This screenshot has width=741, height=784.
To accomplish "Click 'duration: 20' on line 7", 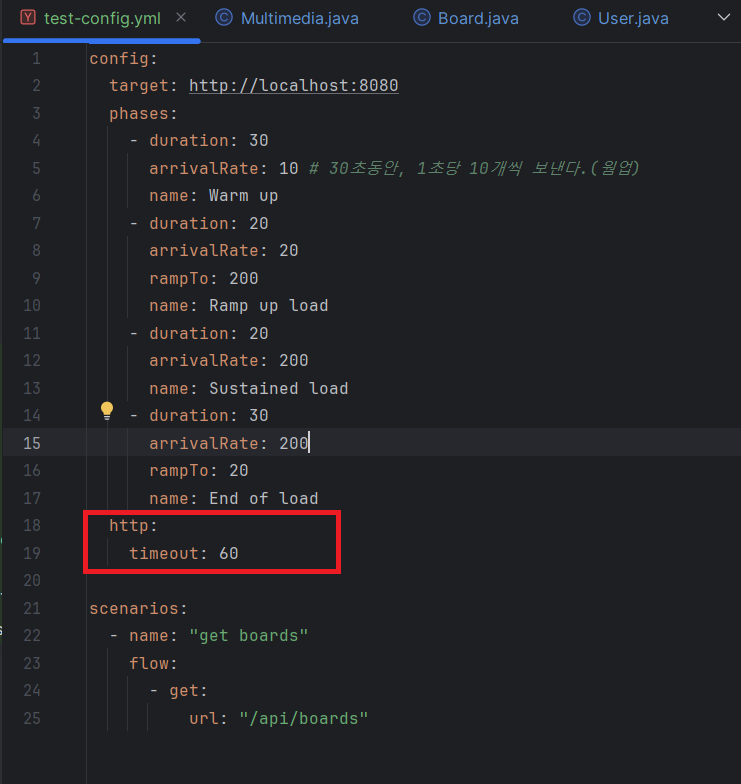I will 209,223.
